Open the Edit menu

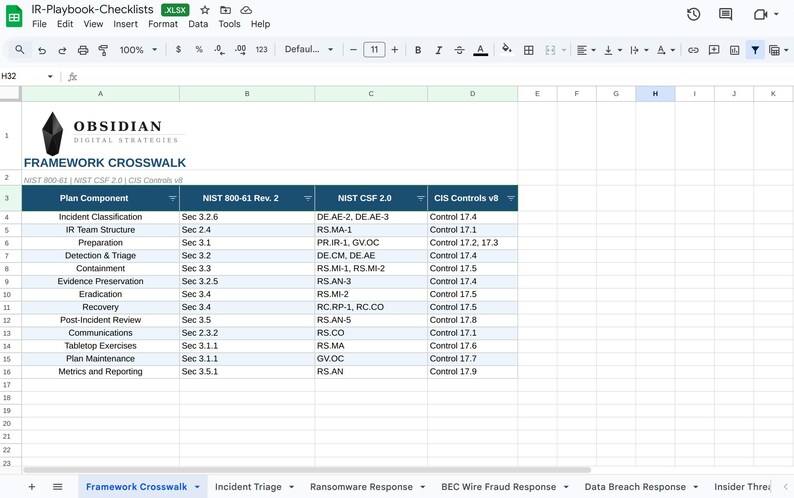(65, 24)
